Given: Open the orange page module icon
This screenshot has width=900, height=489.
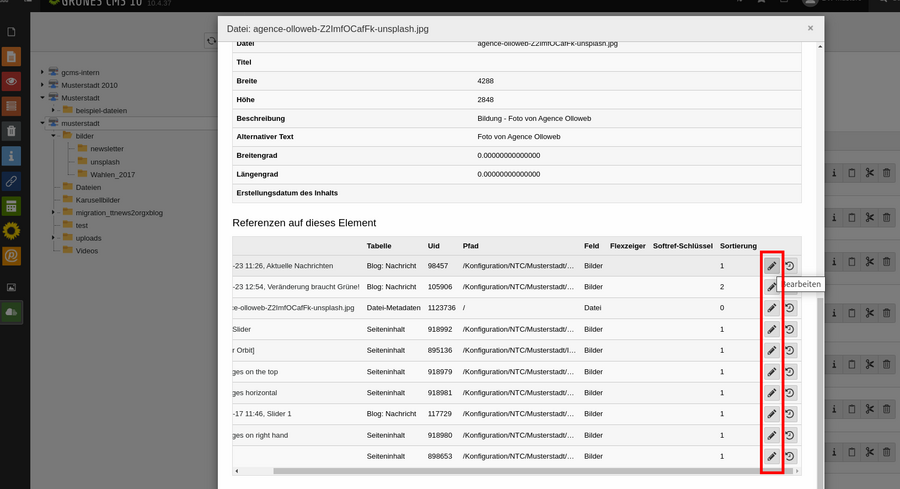Looking at the screenshot, I should tap(11, 57).
